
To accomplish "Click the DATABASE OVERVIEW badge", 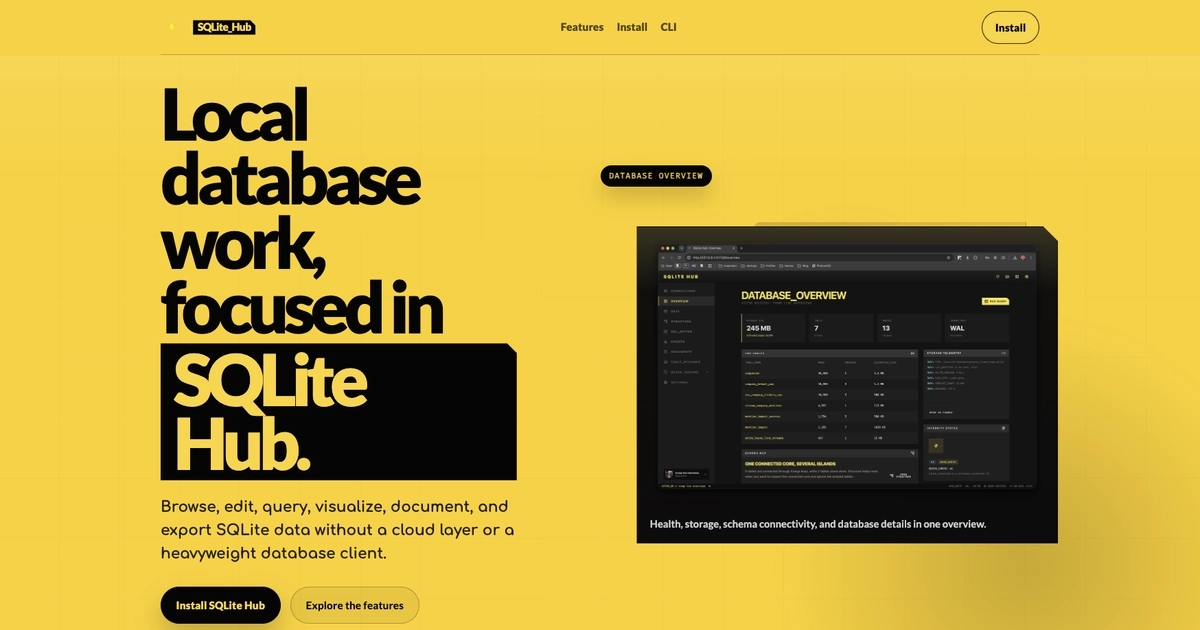I will [x=656, y=176].
